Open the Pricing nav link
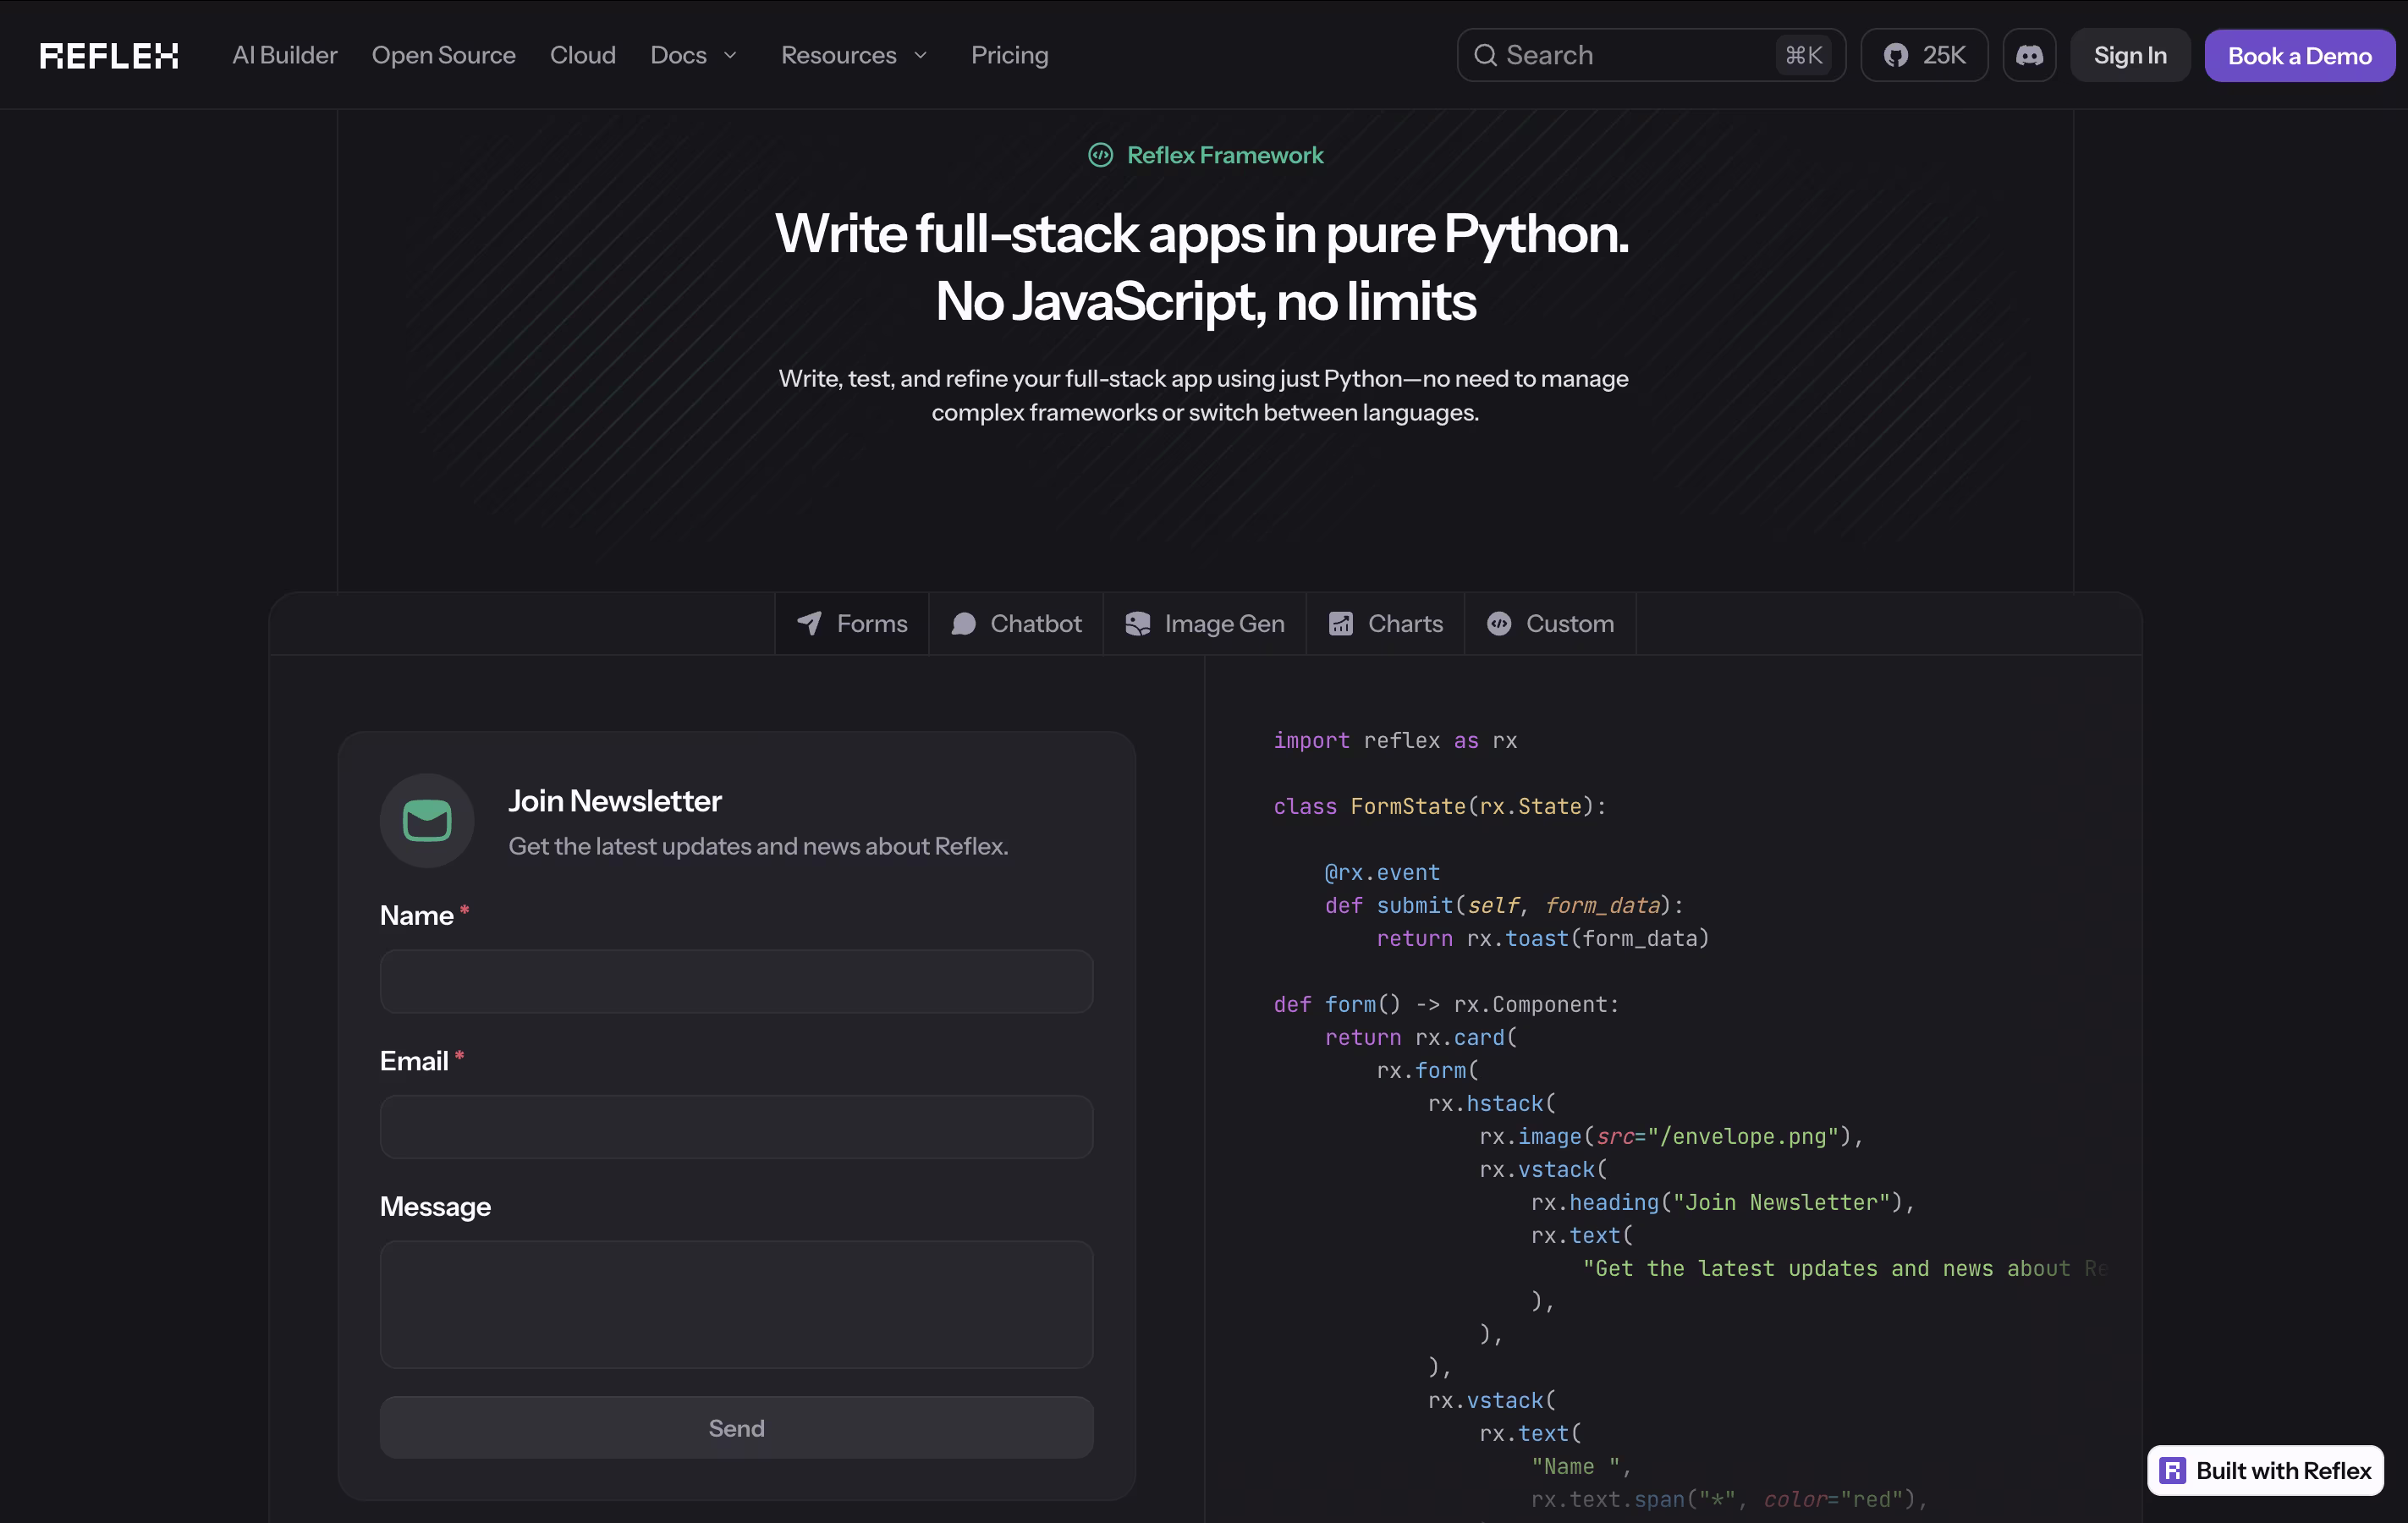The height and width of the screenshot is (1523, 2408). point(1009,55)
